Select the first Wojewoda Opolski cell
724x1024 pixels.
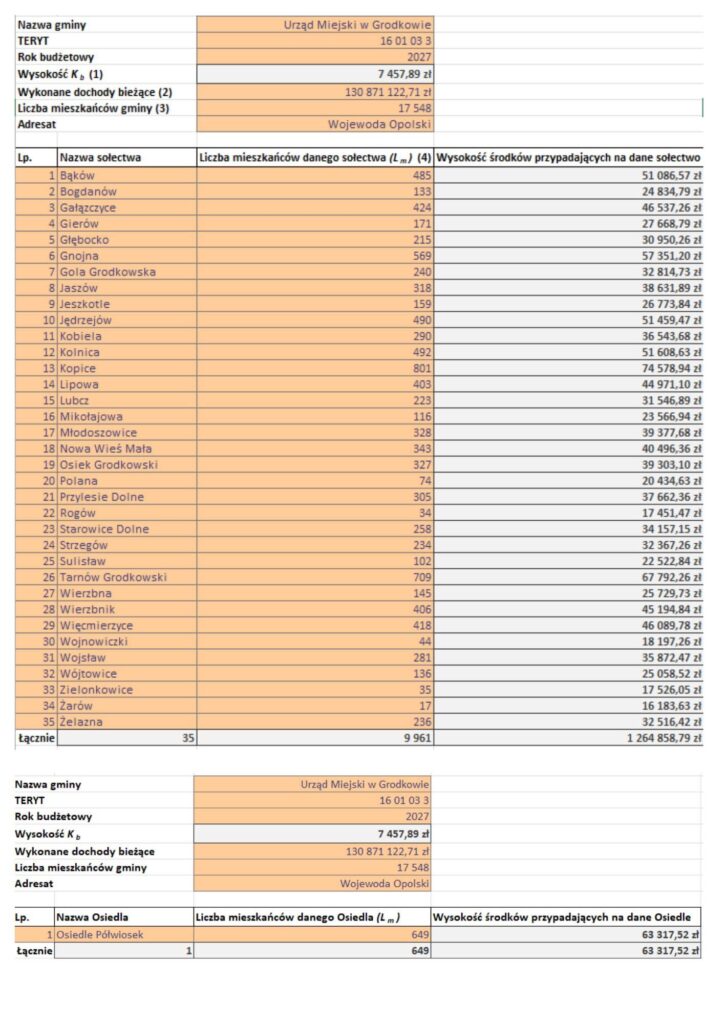click(315, 124)
